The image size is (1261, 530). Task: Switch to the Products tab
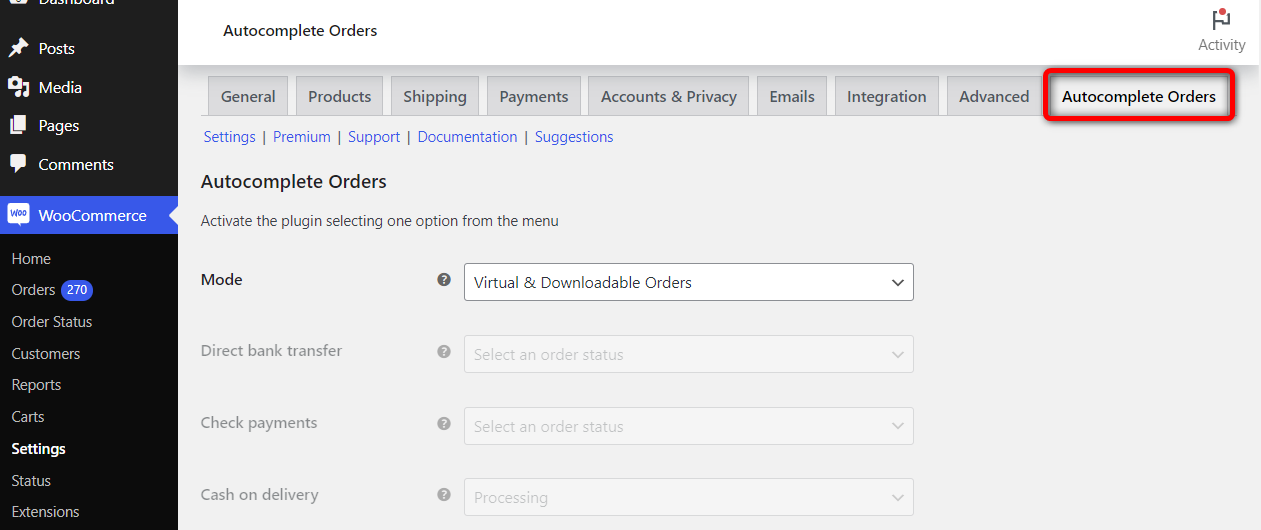[340, 96]
